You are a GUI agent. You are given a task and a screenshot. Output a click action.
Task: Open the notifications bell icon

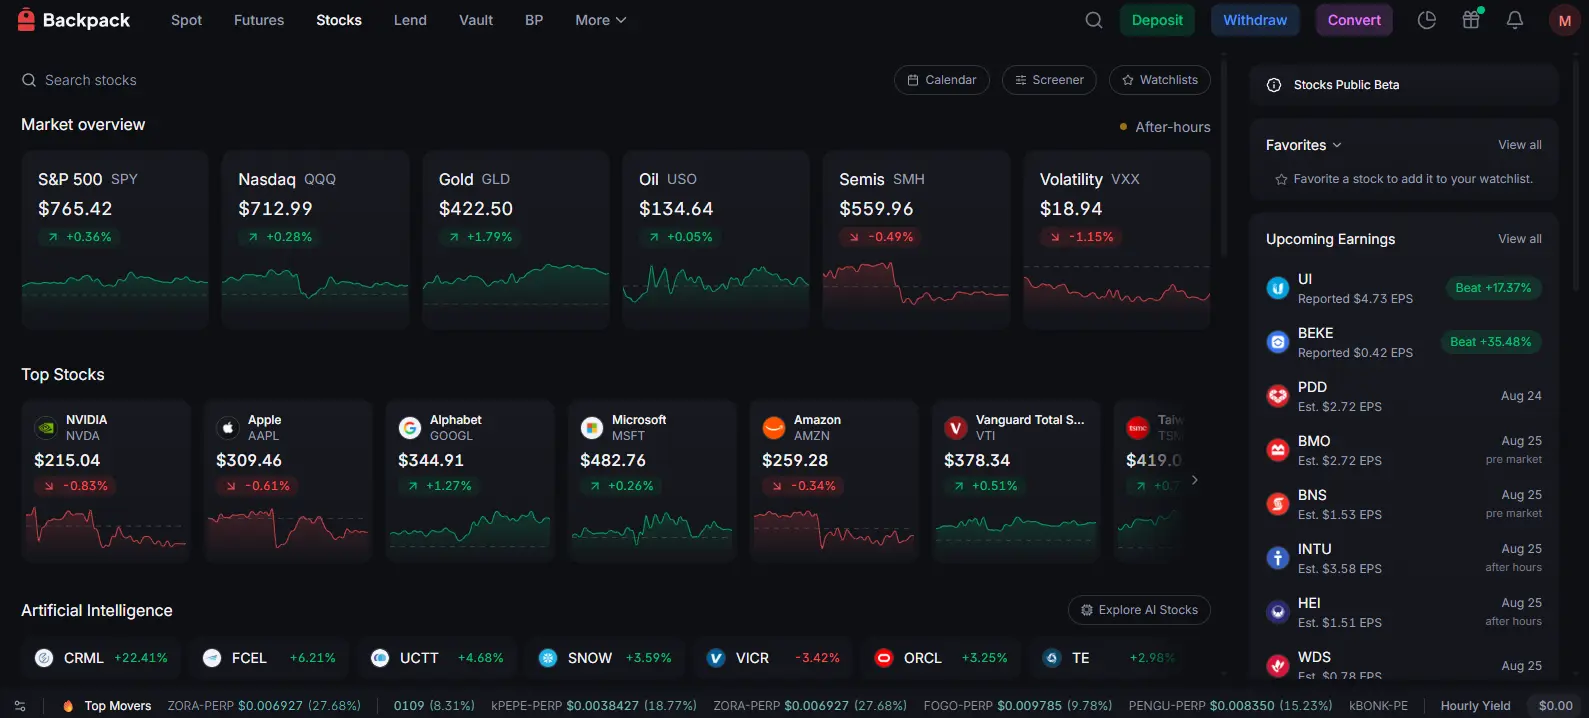[1515, 20]
